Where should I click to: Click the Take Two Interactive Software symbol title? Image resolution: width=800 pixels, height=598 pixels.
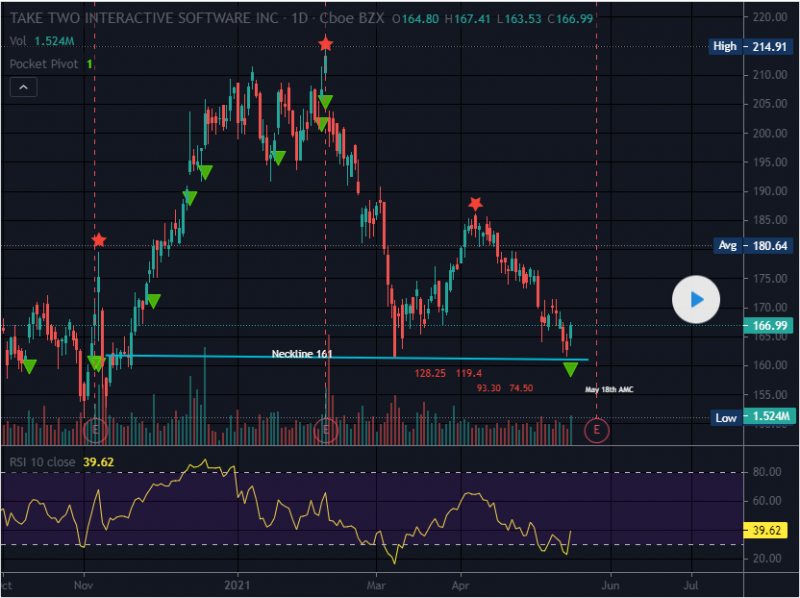click(144, 18)
